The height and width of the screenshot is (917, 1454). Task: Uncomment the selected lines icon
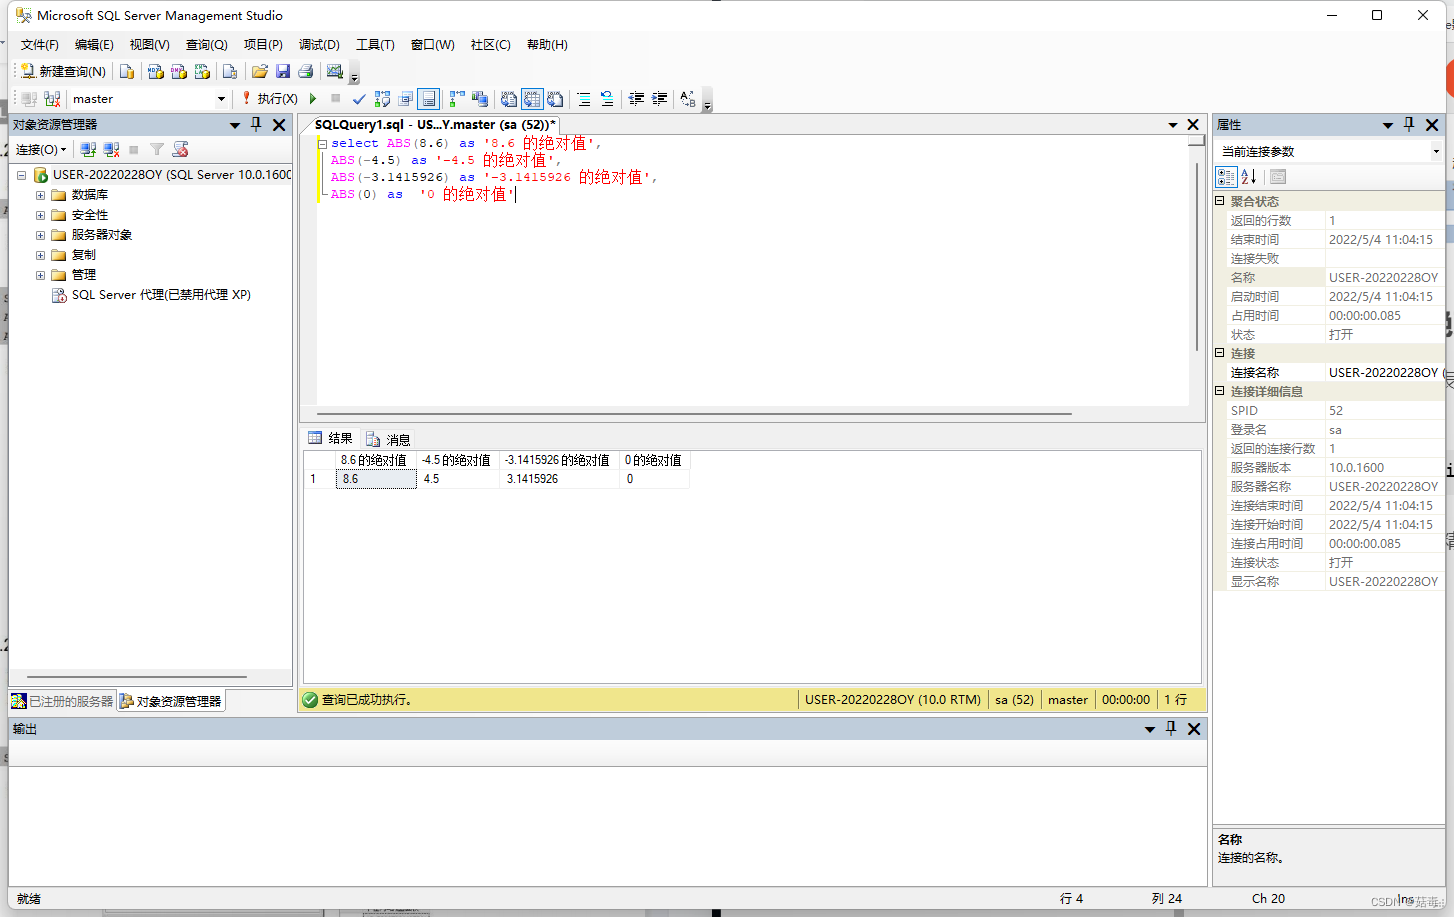click(607, 99)
